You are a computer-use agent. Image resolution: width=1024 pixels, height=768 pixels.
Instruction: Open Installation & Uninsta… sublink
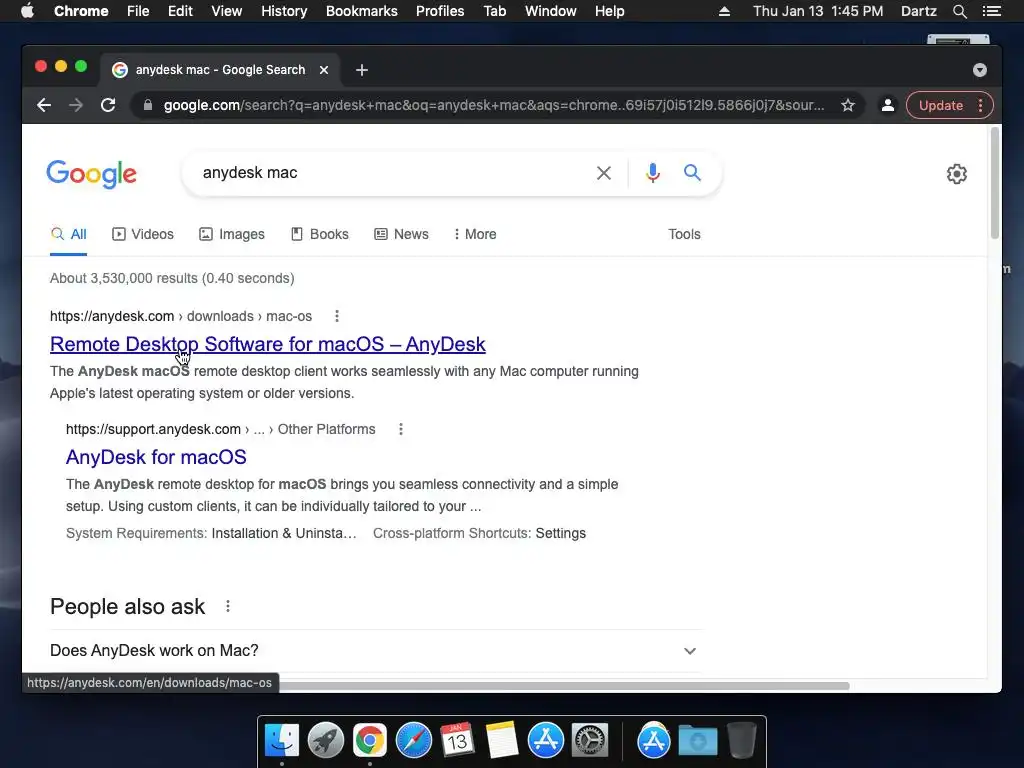coord(284,534)
